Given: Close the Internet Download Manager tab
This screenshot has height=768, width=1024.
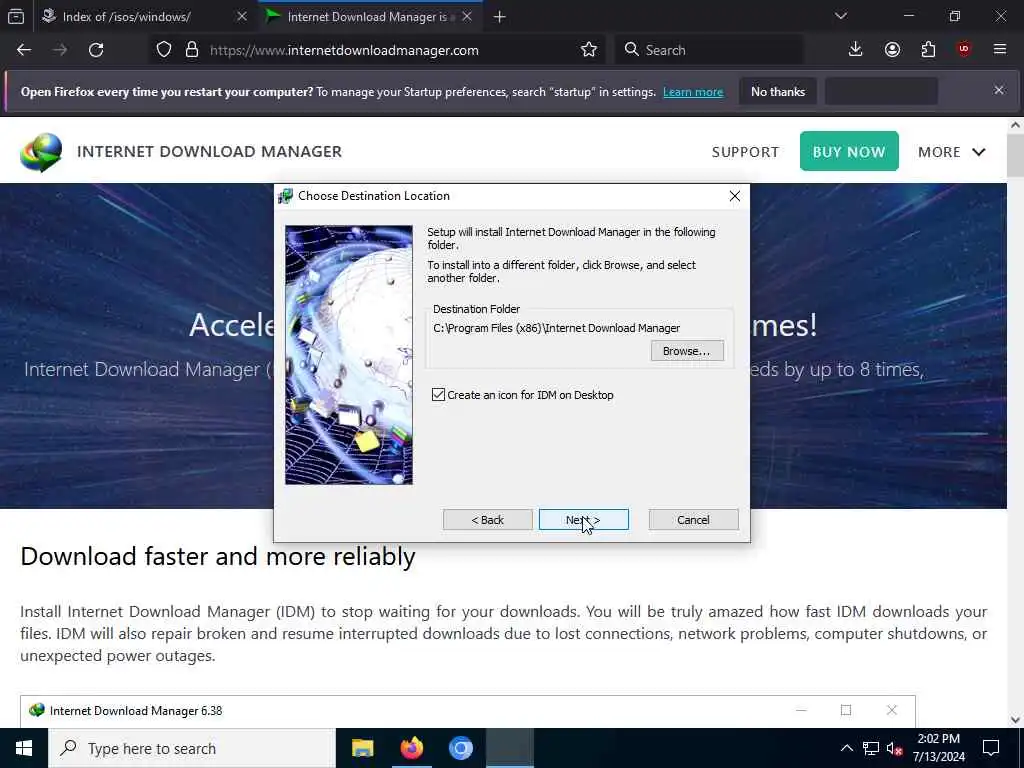Looking at the screenshot, I should click(x=467, y=17).
